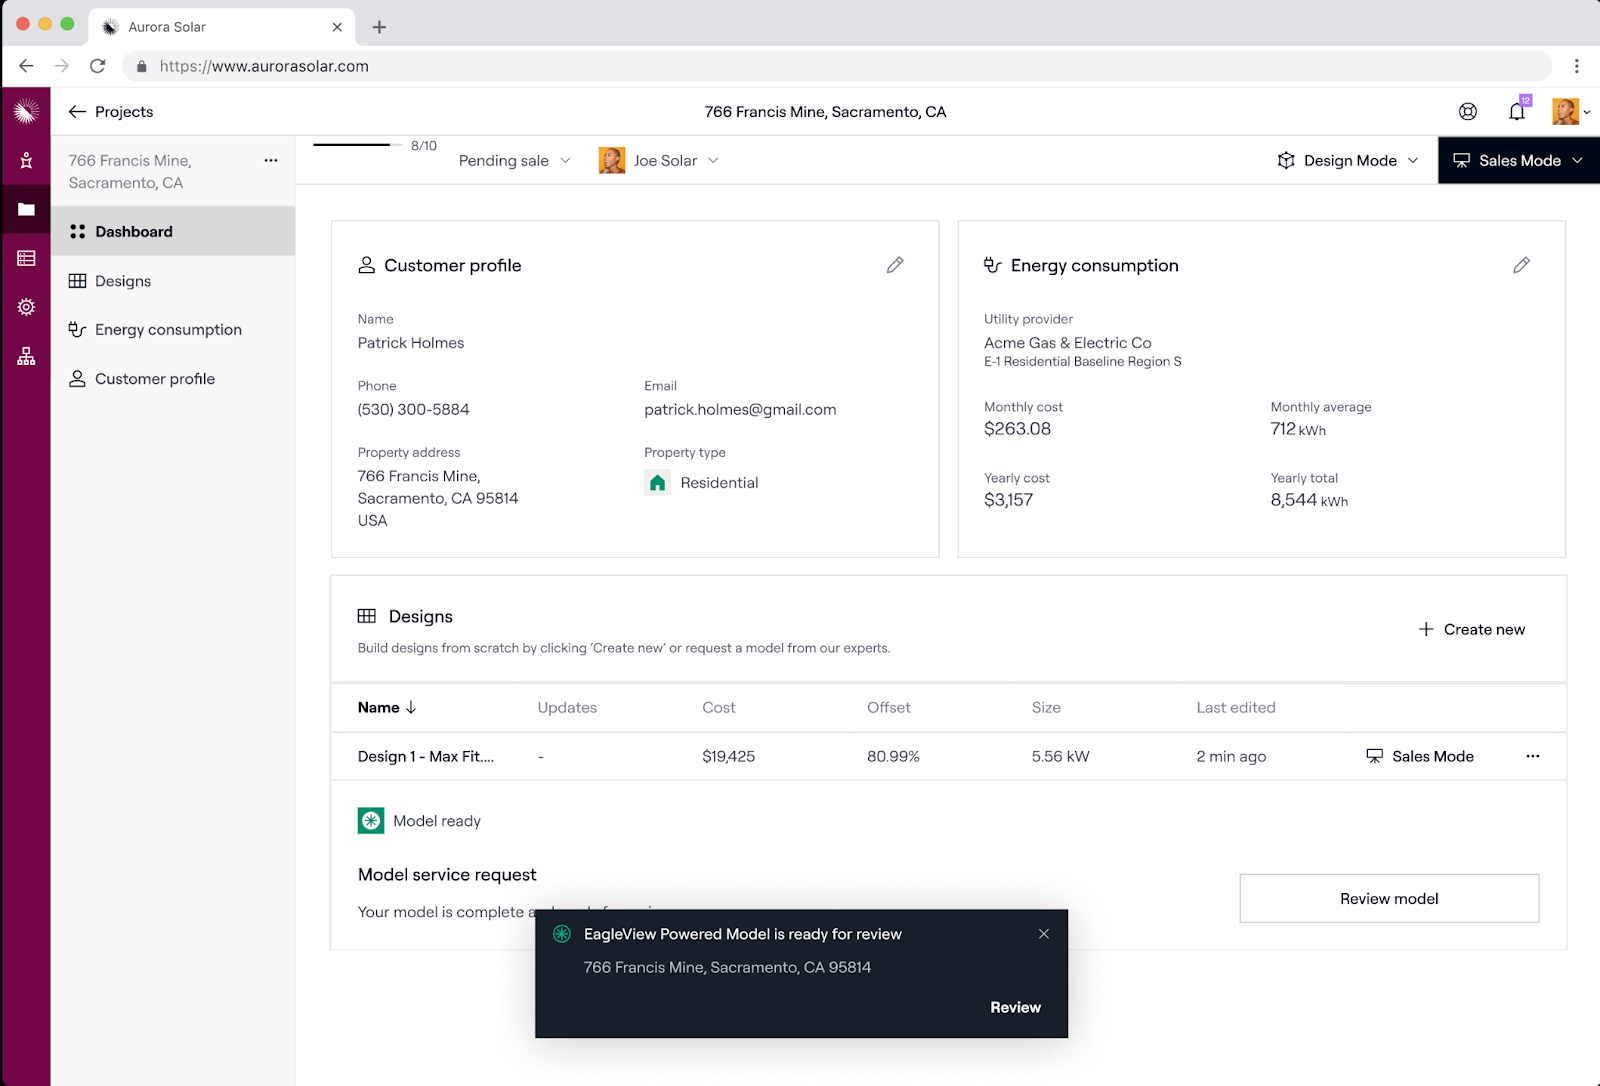This screenshot has height=1086, width=1600.
Task: Dismiss the EagleView notification toast
Action: [x=1043, y=934]
